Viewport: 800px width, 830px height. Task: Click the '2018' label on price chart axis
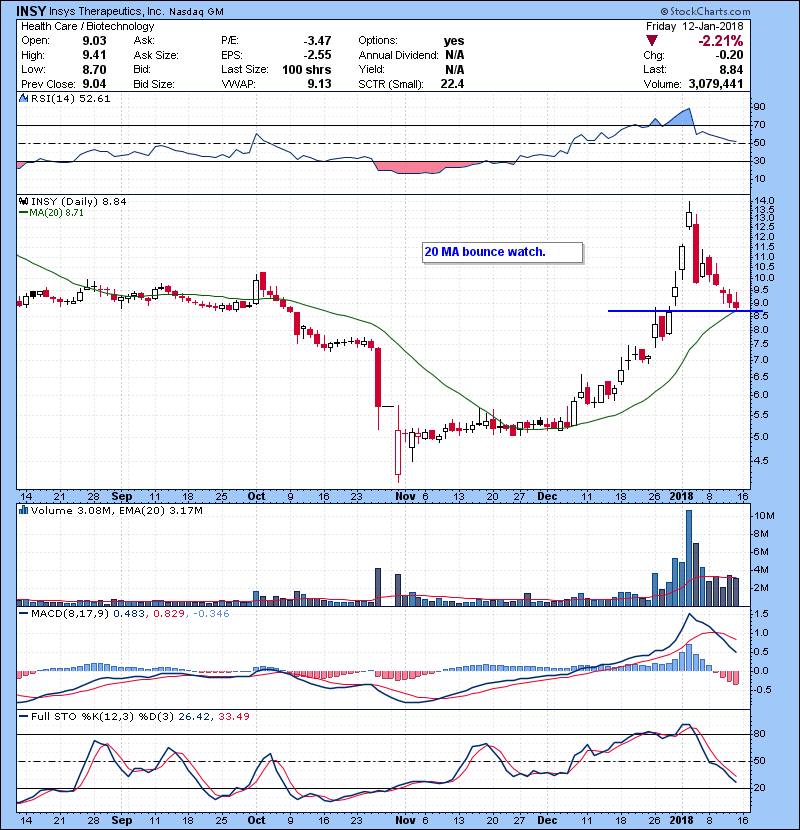[681, 496]
